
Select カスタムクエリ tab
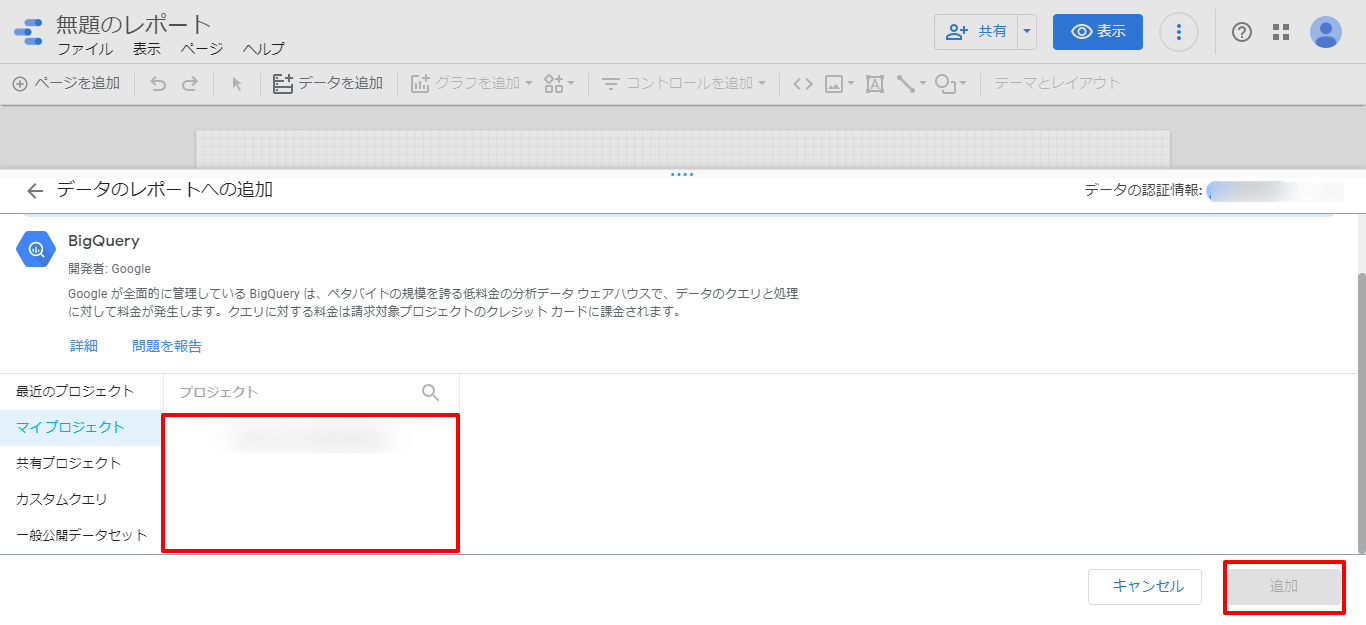point(81,499)
